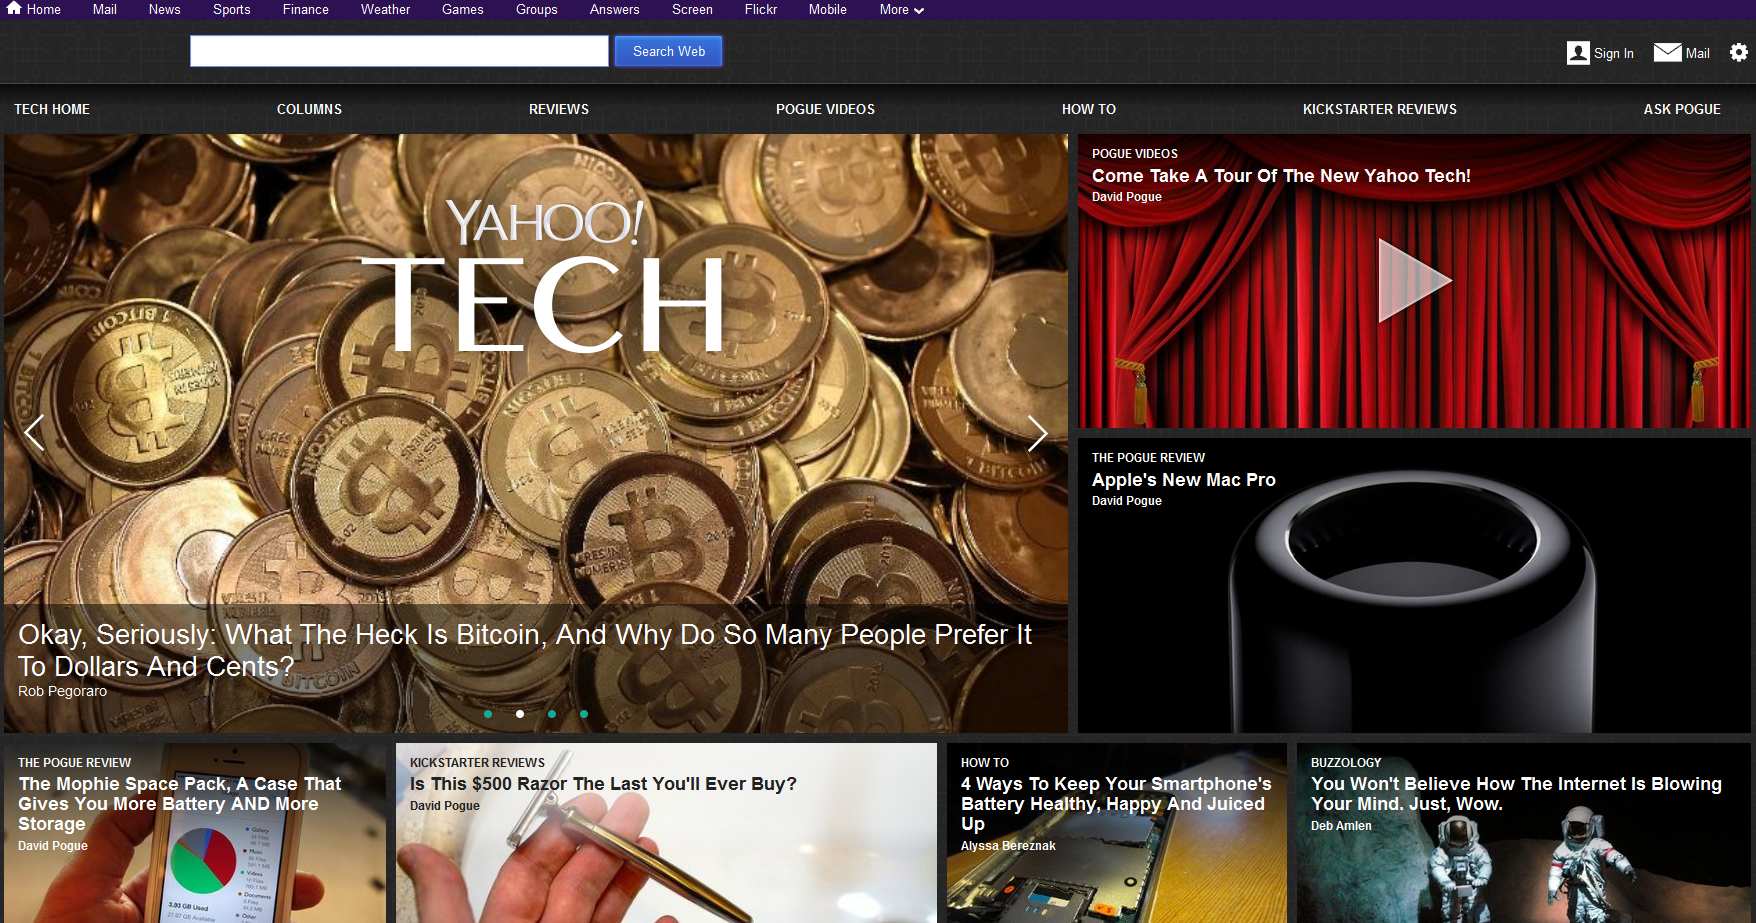Open the Kickstarter Reviews section
The height and width of the screenshot is (923, 1756).
(1380, 109)
